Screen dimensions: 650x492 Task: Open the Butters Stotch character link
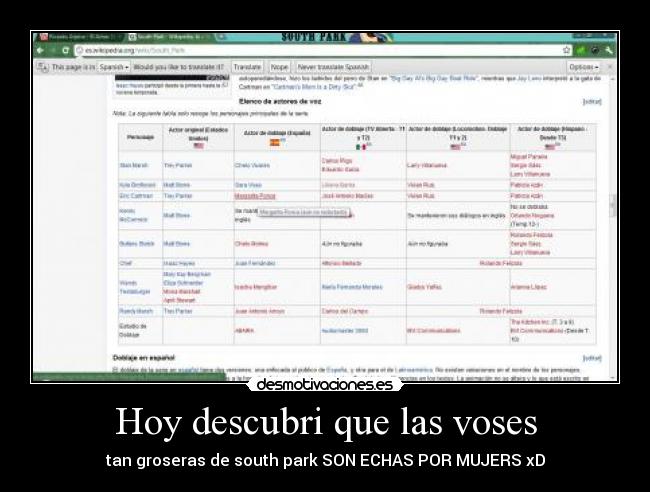coord(136,244)
